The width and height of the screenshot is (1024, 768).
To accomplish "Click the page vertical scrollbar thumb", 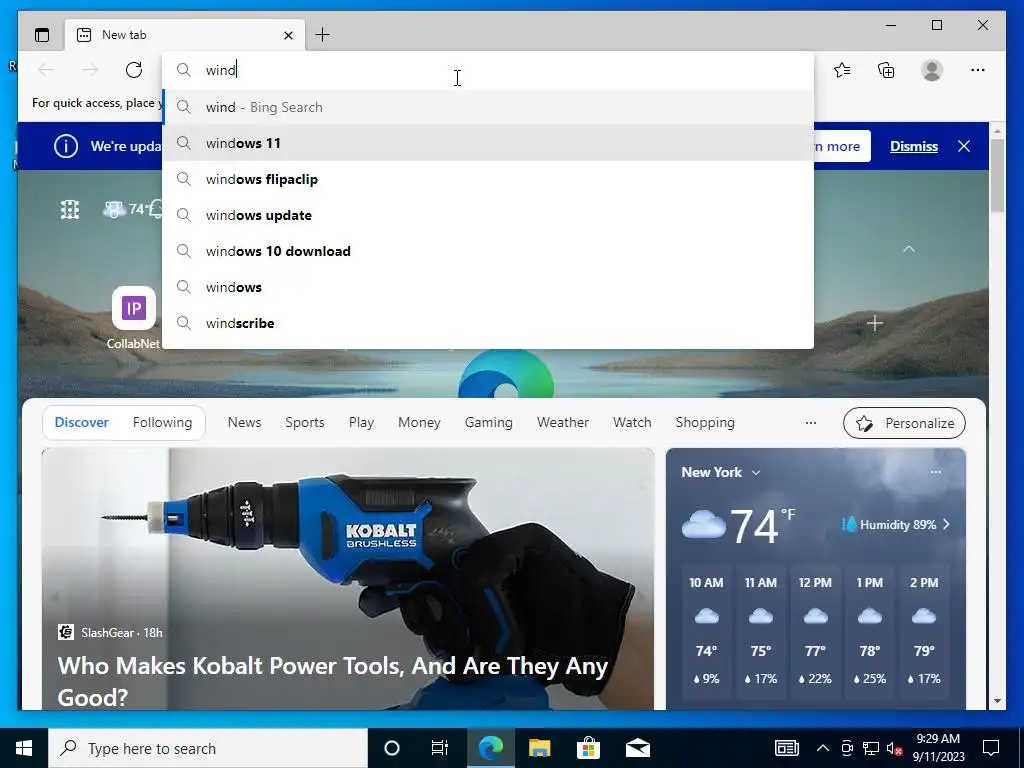I will [x=997, y=175].
